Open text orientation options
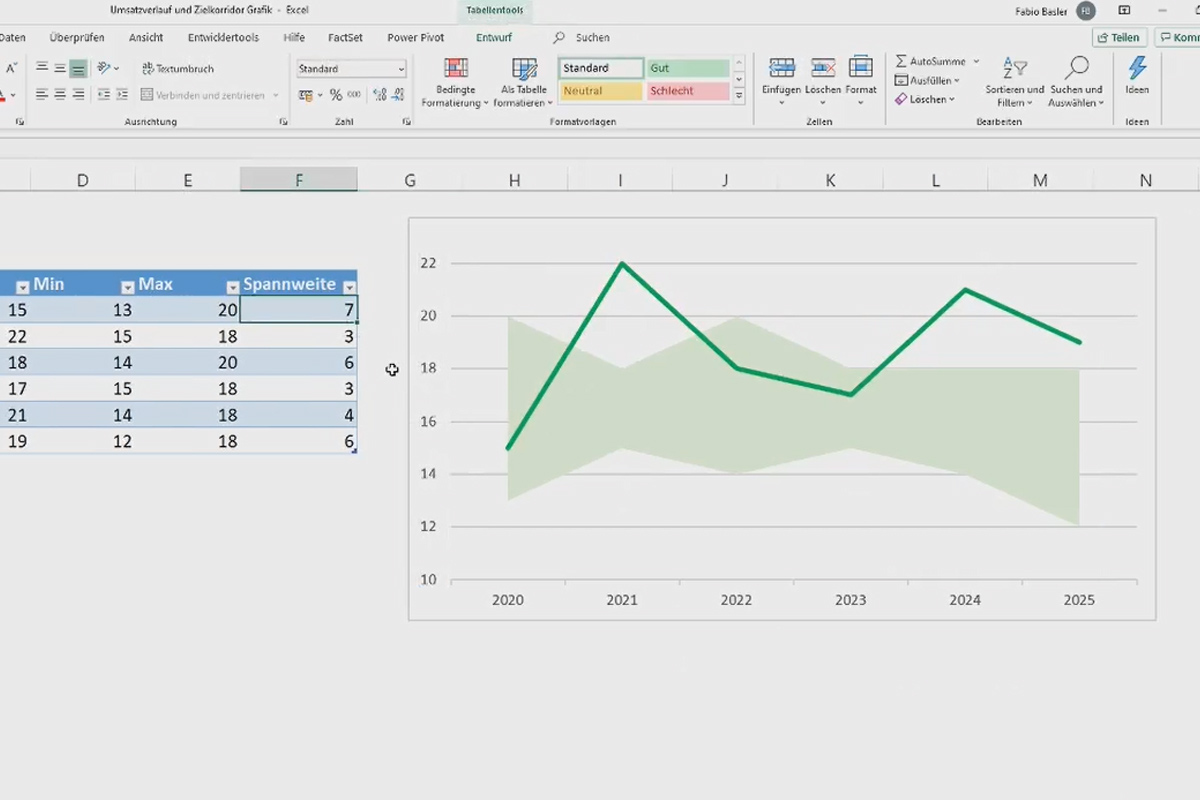The height and width of the screenshot is (800, 1200). (x=107, y=68)
